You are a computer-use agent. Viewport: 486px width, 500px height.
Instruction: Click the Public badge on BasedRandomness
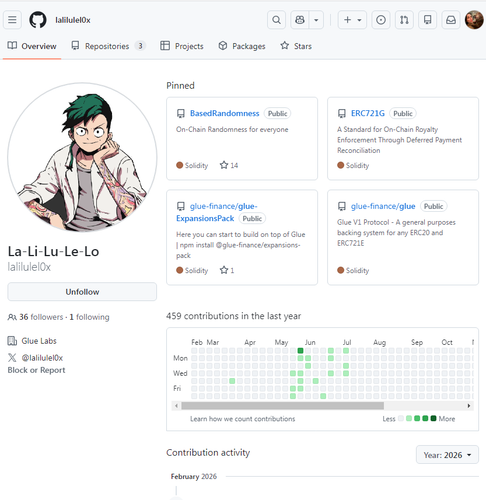point(277,114)
